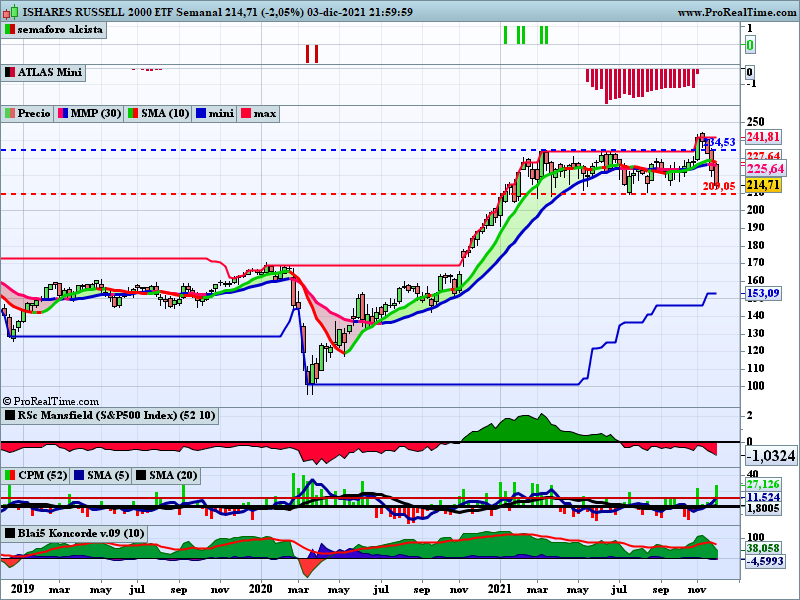Click the SMA (10) color icon

(x=133, y=113)
